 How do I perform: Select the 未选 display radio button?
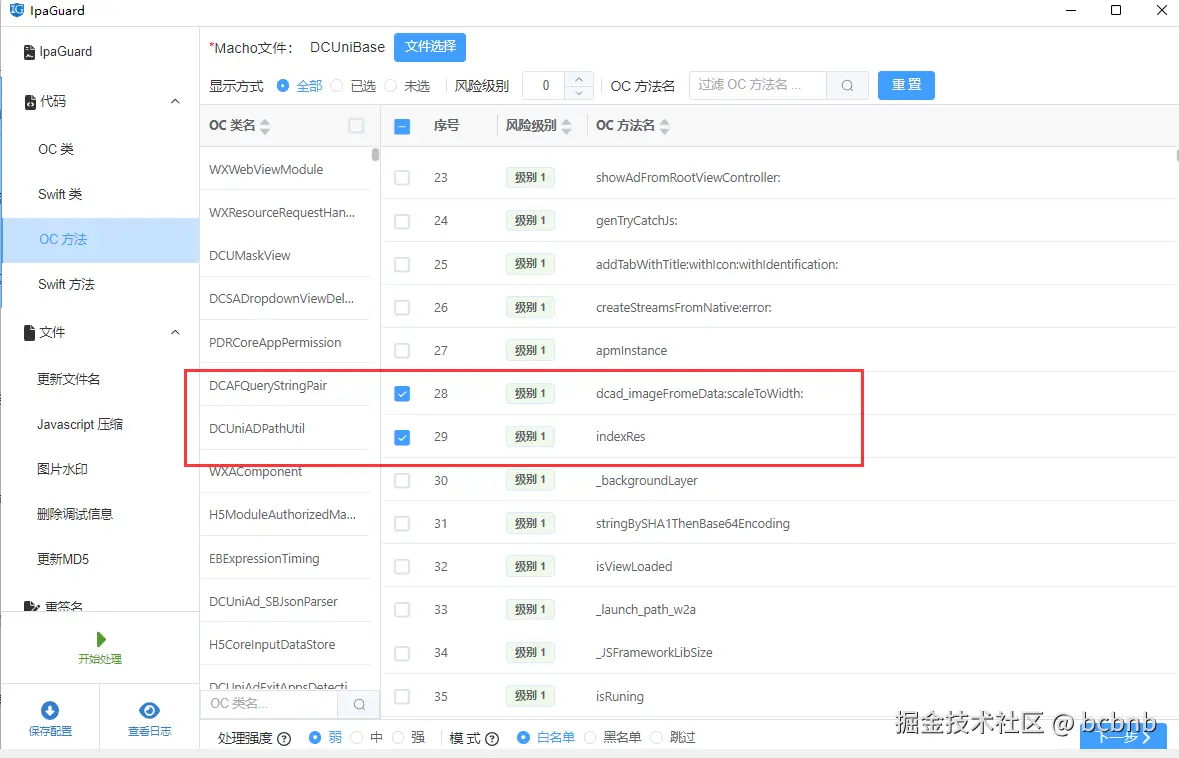tap(390, 86)
